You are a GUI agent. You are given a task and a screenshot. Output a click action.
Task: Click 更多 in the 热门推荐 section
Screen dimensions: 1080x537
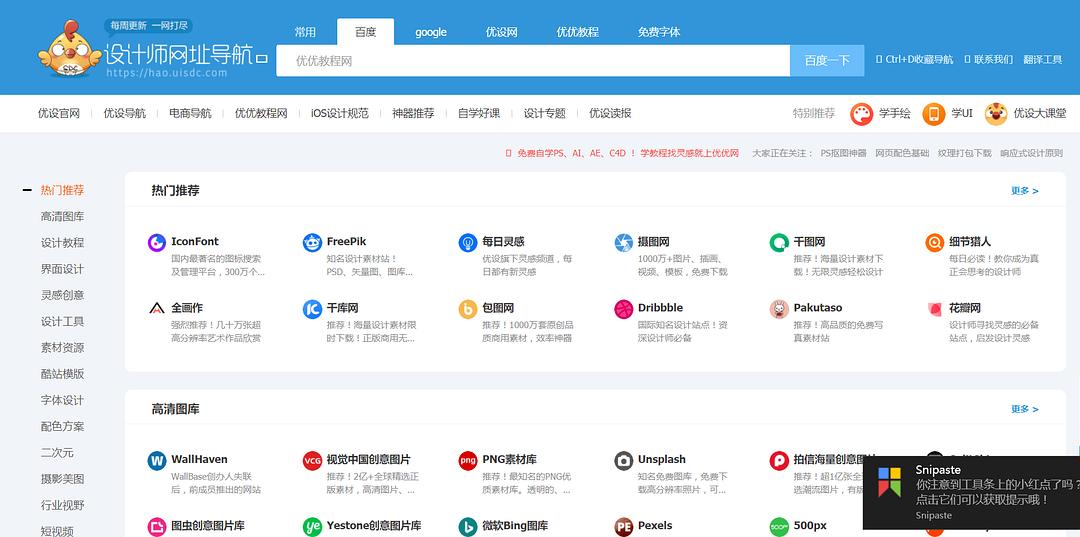pos(1024,191)
